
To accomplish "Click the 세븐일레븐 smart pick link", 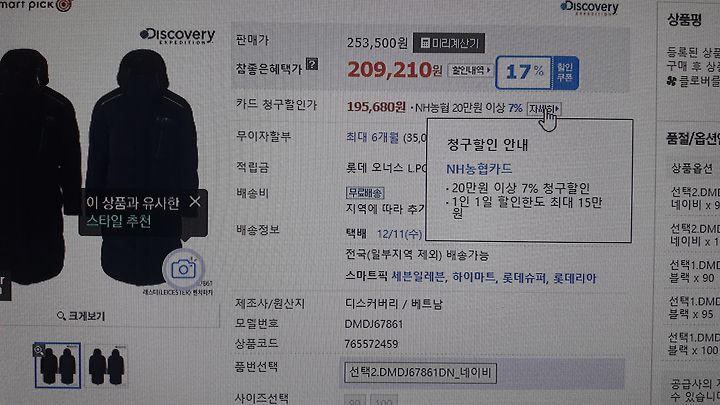I will click(418, 276).
